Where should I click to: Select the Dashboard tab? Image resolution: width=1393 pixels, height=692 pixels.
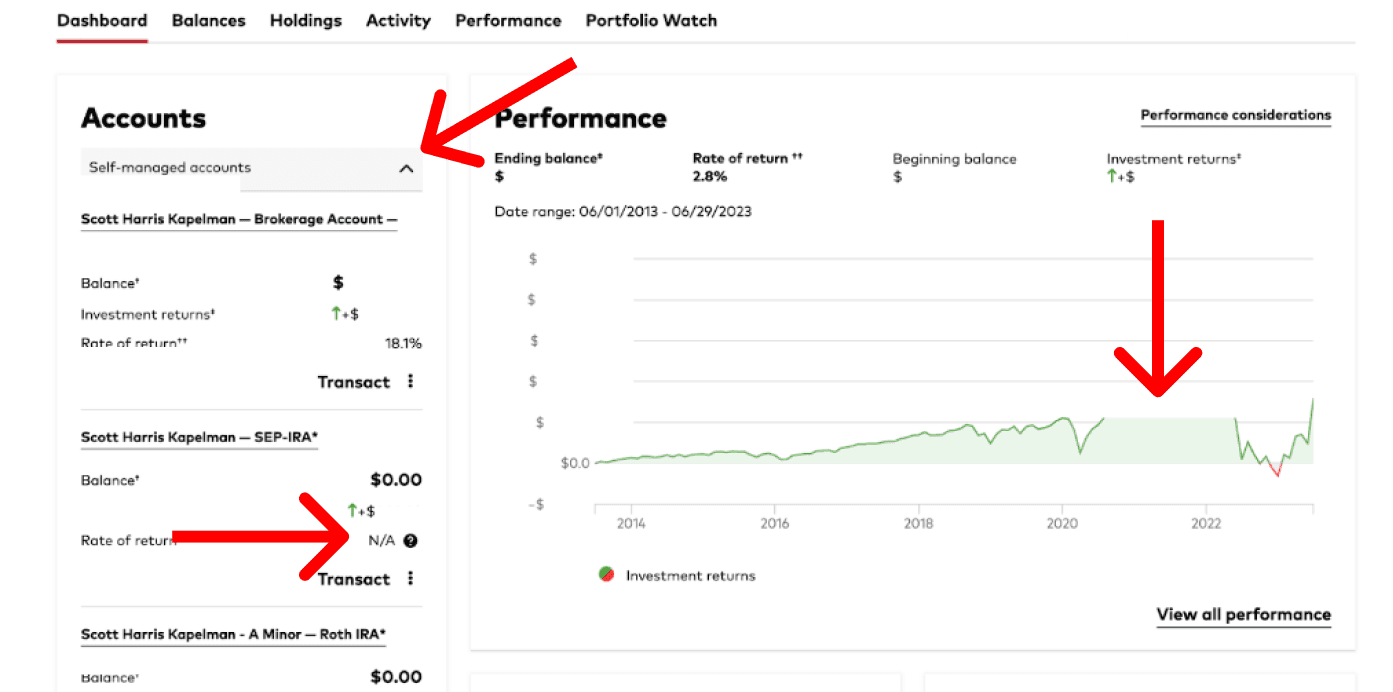tap(102, 20)
